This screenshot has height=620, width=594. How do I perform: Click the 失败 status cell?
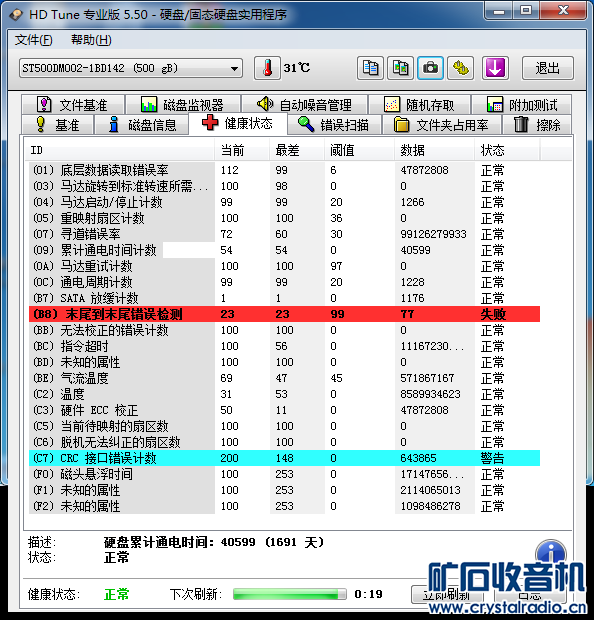pyautogui.click(x=493, y=314)
